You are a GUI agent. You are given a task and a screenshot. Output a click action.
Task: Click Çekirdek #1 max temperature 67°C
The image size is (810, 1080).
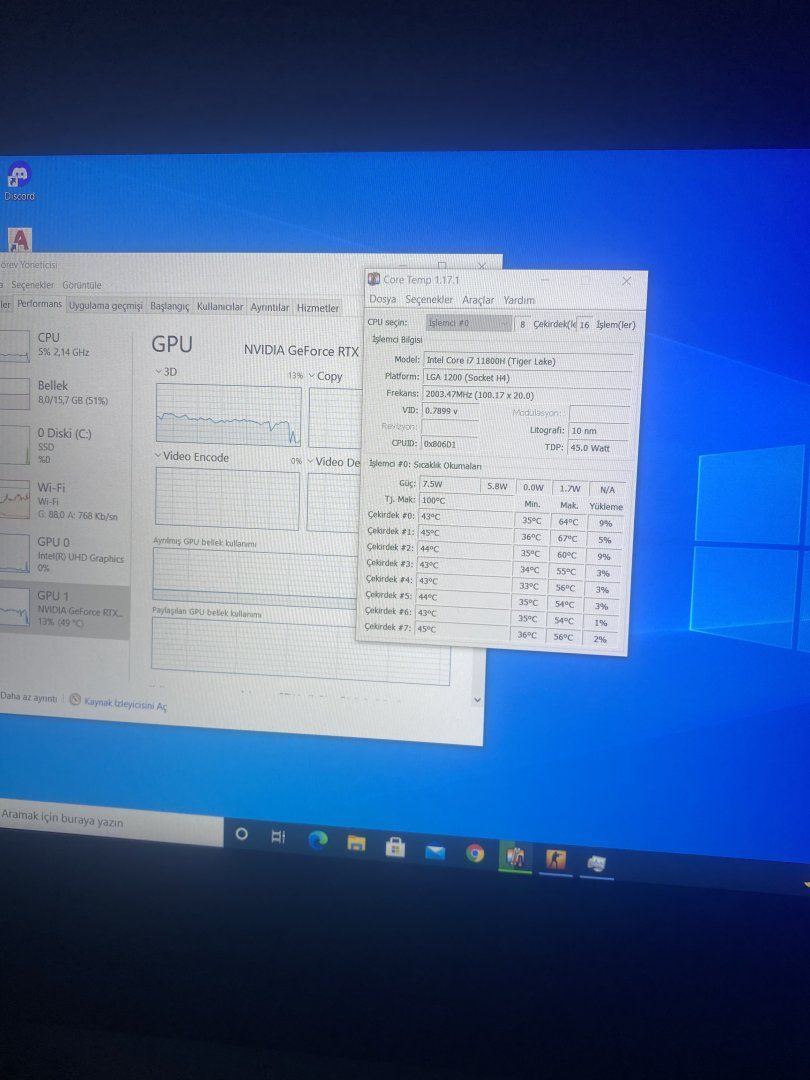pyautogui.click(x=568, y=539)
